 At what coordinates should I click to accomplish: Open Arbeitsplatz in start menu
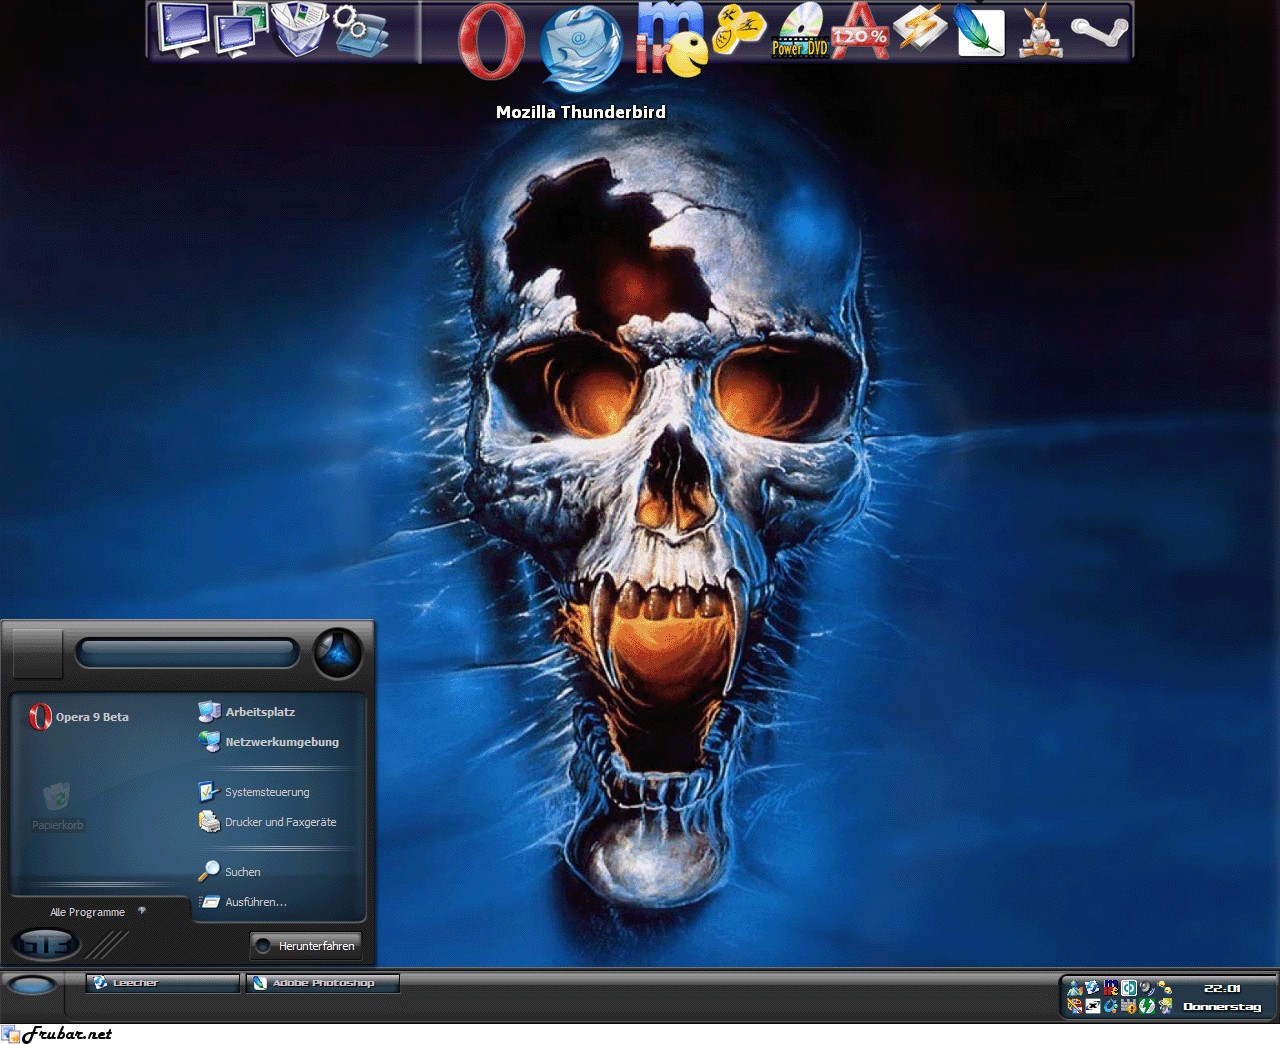click(247, 712)
